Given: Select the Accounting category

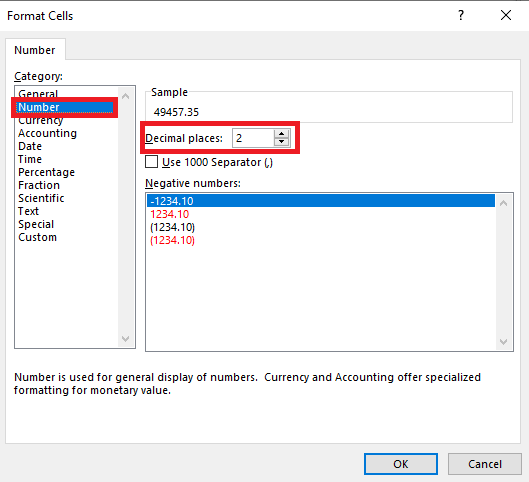Looking at the screenshot, I should [47, 133].
